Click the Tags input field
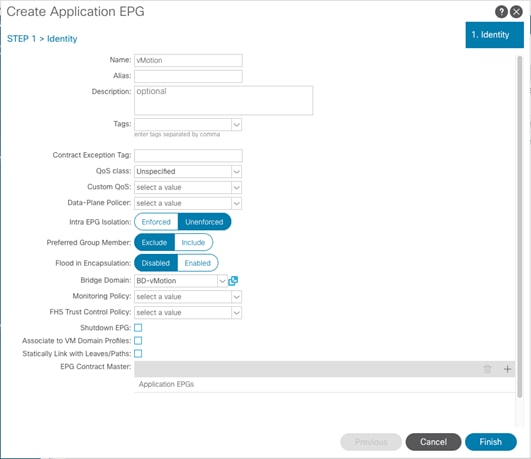This screenshot has height=459, width=531. click(x=183, y=125)
